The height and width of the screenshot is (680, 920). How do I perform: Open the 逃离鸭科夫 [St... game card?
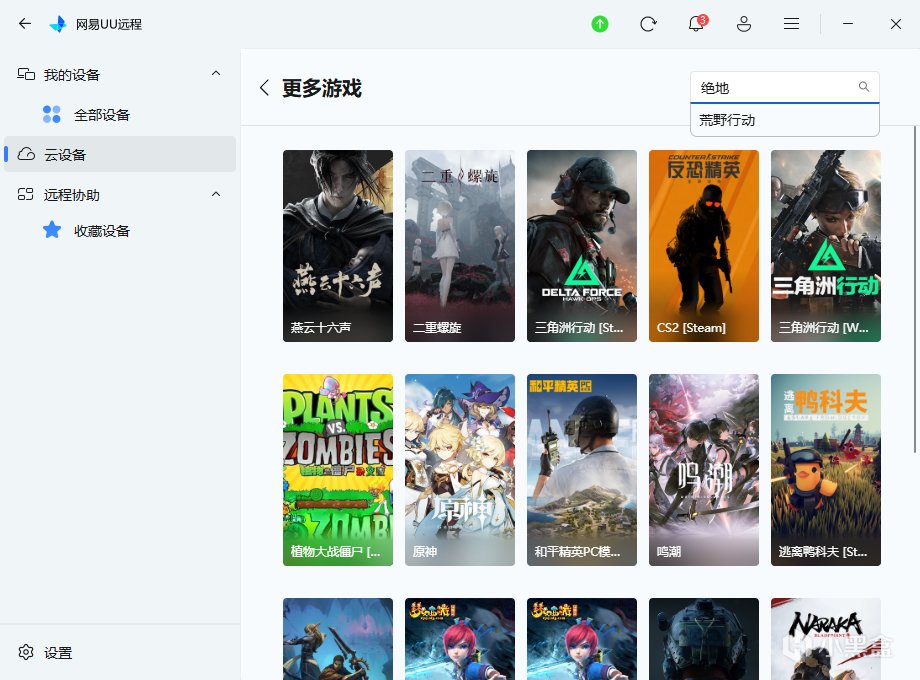tap(826, 470)
